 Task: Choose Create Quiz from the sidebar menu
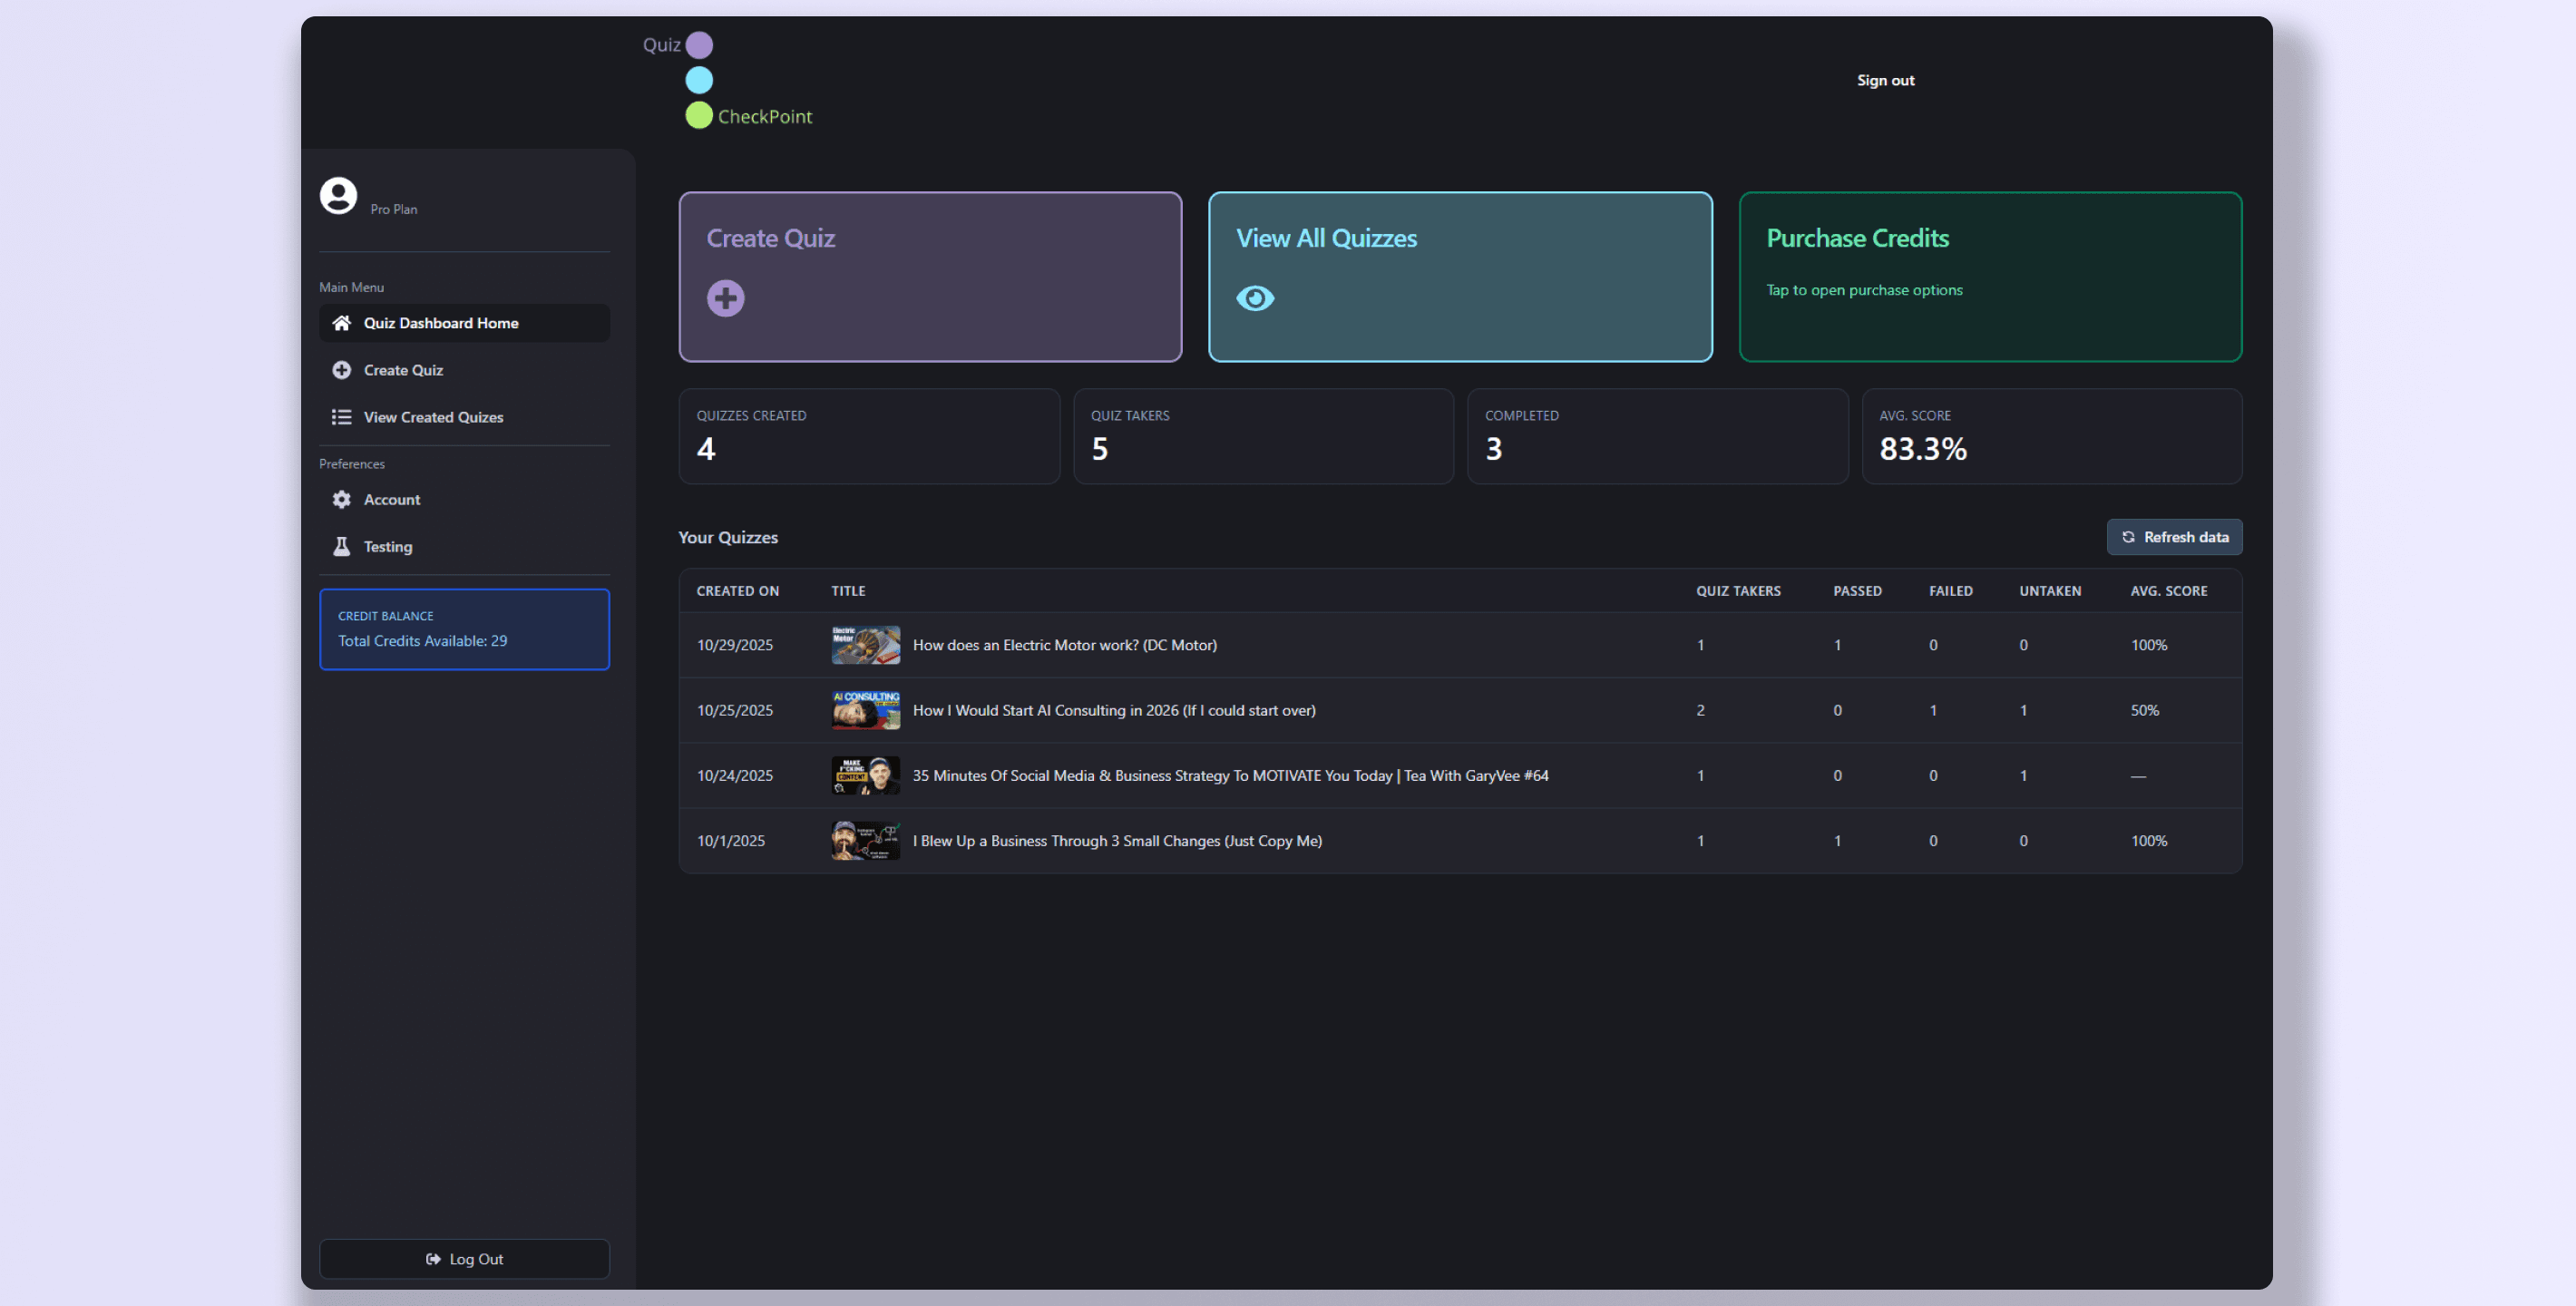(403, 369)
